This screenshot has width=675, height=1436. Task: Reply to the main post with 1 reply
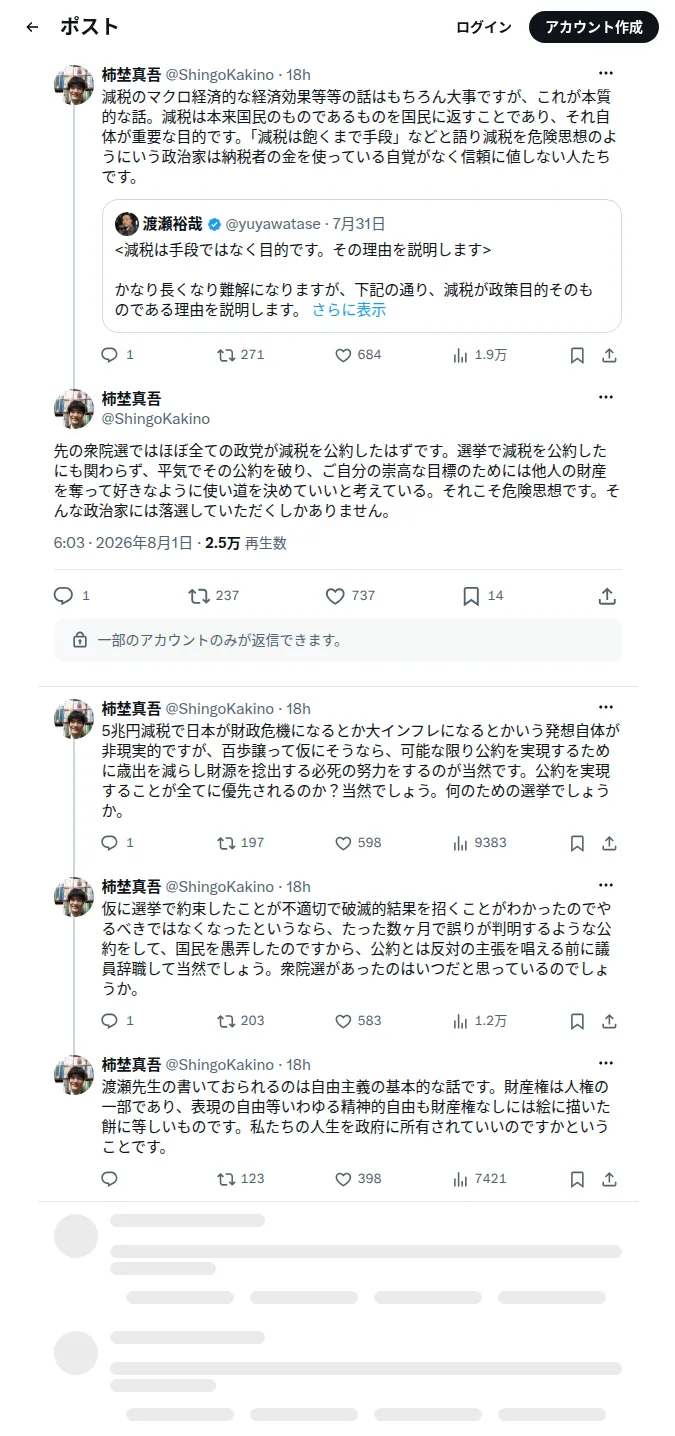pyautogui.click(x=72, y=596)
